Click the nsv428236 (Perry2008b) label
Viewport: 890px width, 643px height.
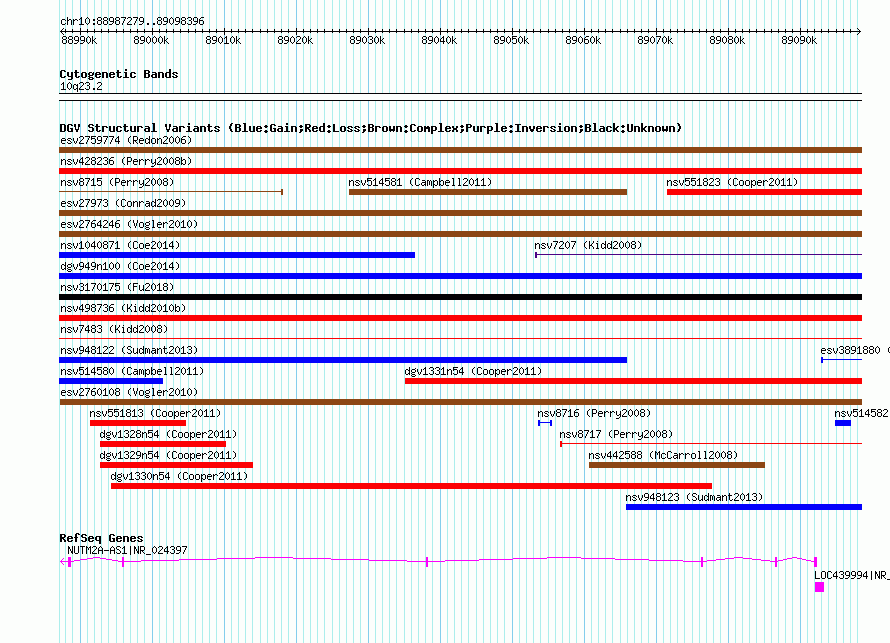[126, 161]
